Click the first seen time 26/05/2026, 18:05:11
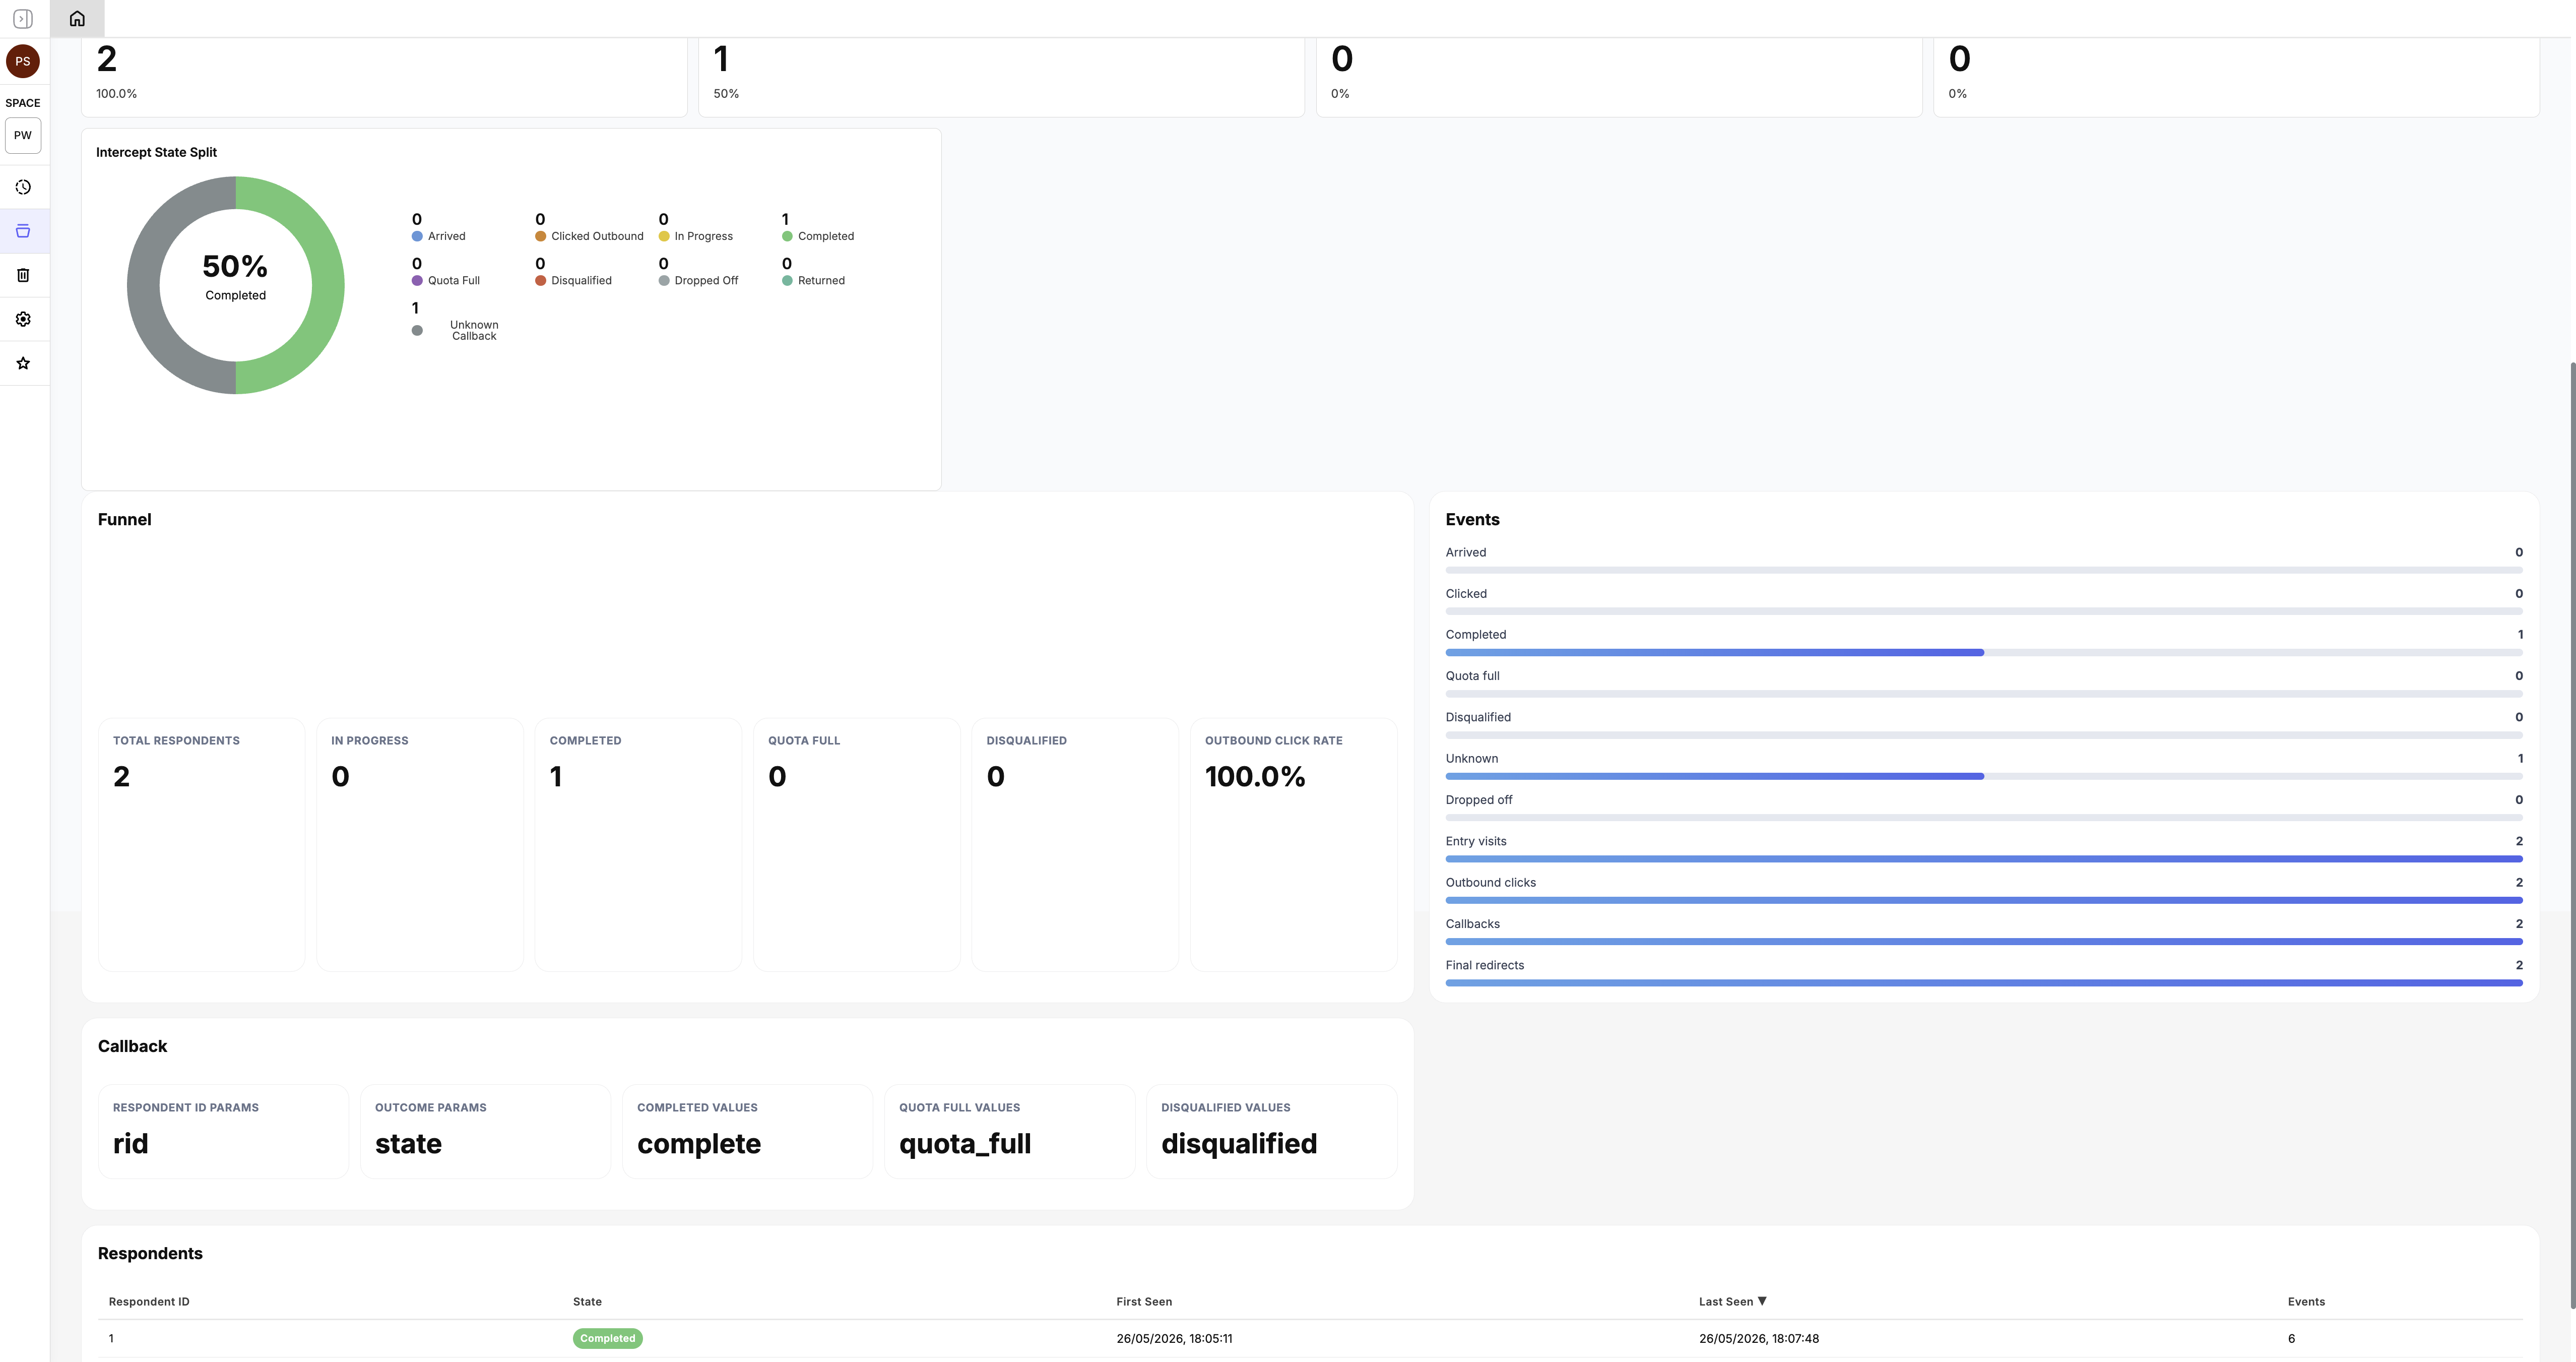Screen dimensions: 2576x1362 tap(1174, 1338)
